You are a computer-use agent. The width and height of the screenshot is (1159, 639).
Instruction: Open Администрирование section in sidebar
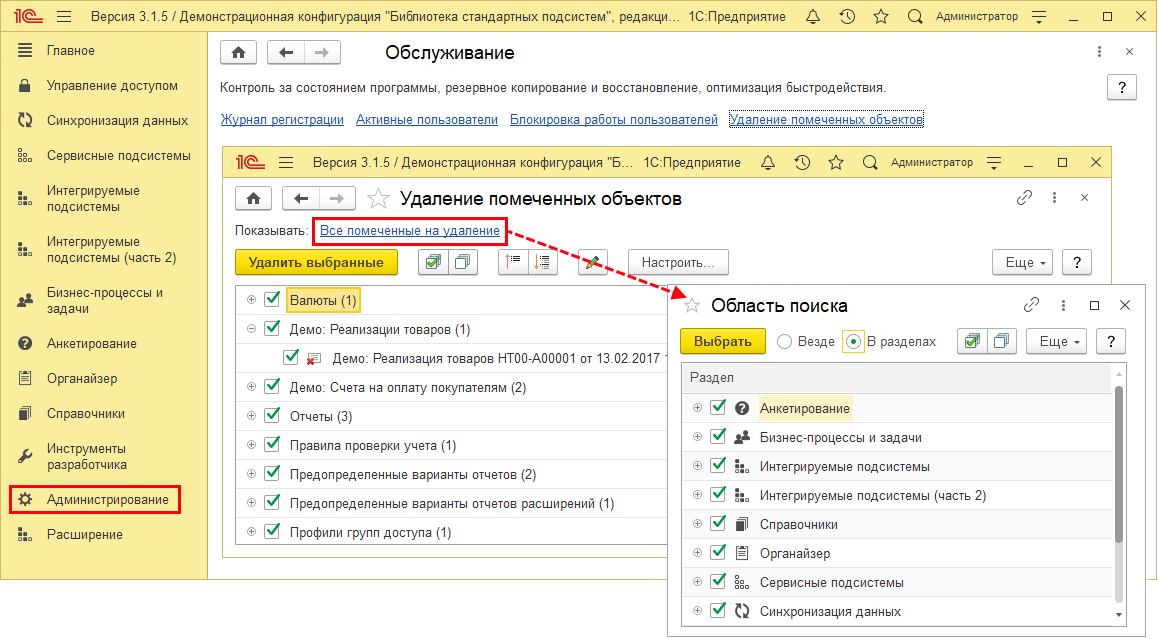(x=108, y=499)
